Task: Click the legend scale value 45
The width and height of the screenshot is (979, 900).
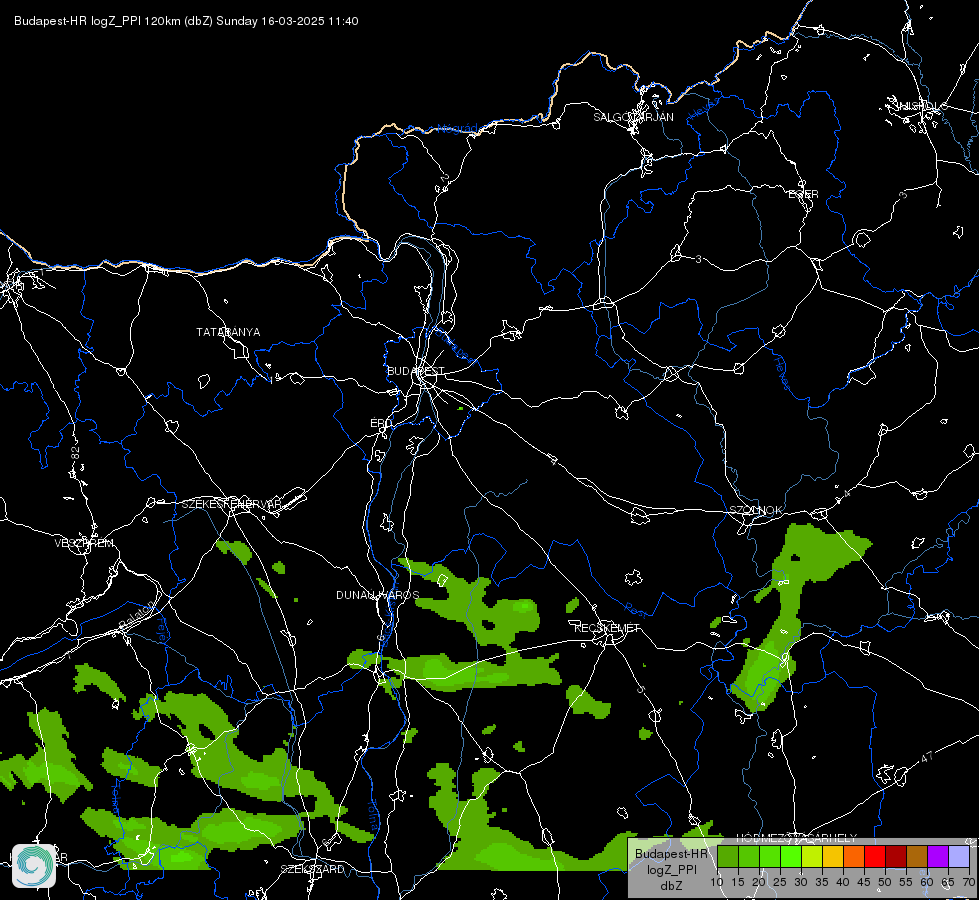Action: [864, 883]
